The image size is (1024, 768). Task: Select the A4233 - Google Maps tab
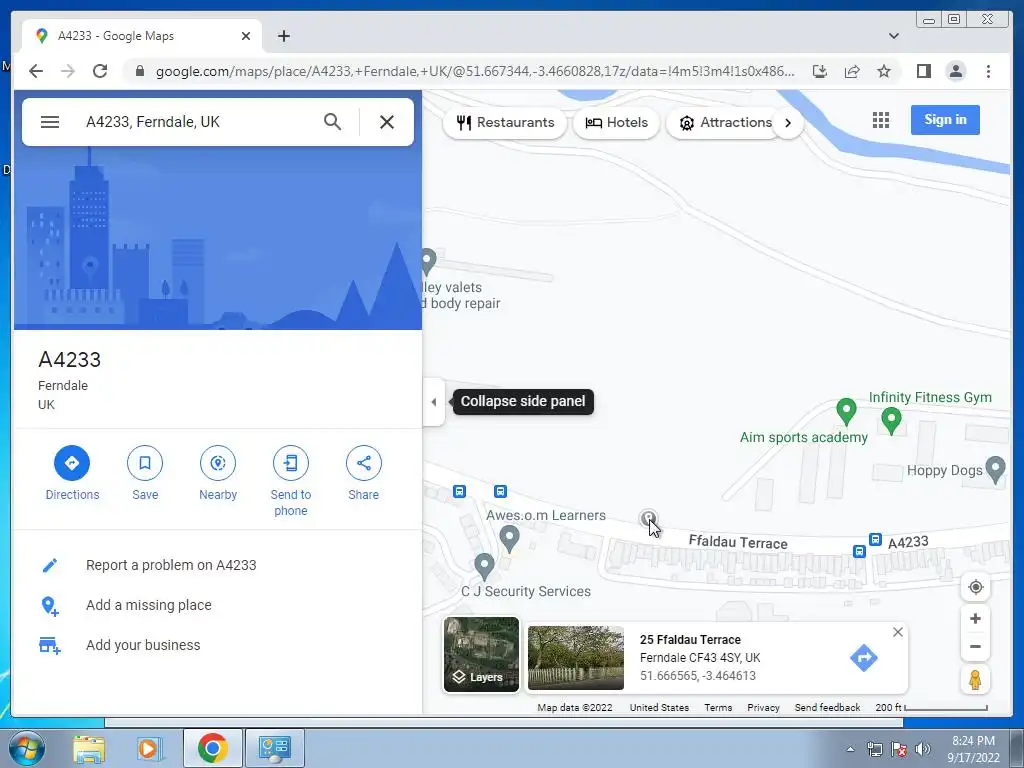(142, 36)
